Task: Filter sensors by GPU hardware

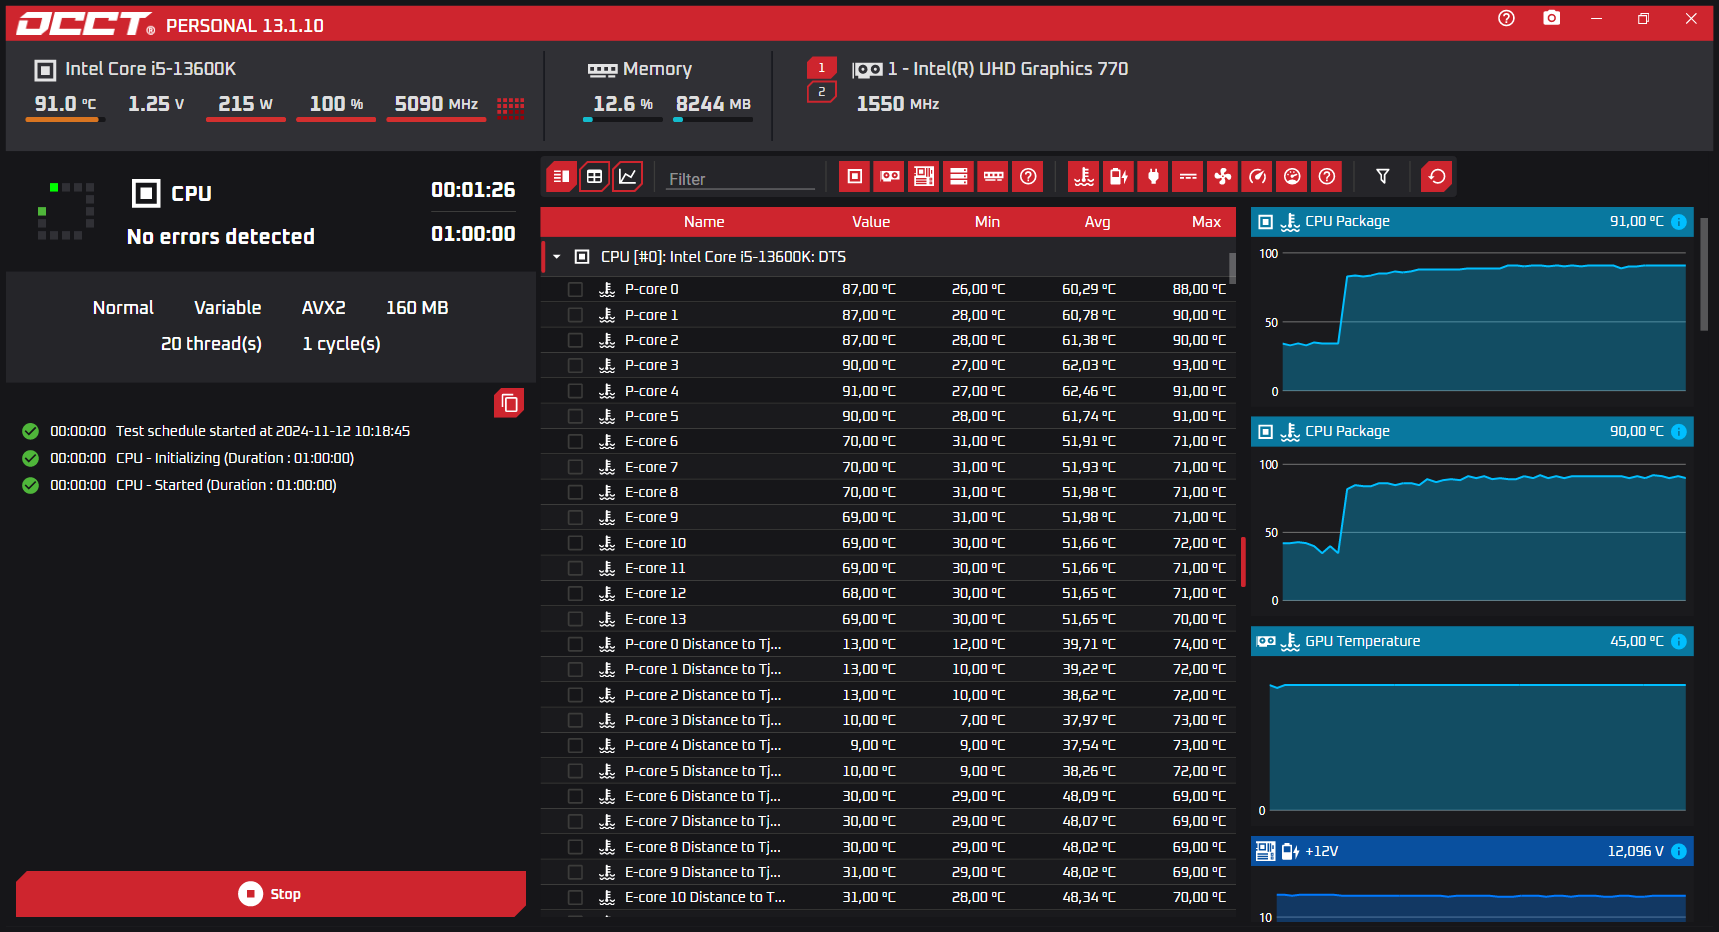Action: pos(889,177)
